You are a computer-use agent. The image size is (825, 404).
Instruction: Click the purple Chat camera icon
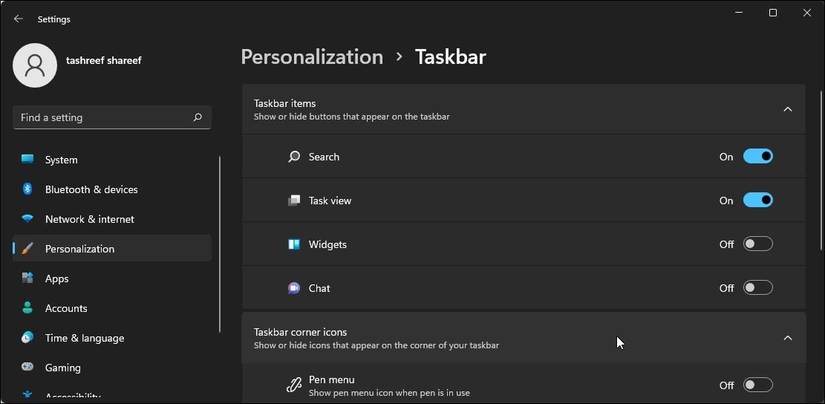[294, 288]
